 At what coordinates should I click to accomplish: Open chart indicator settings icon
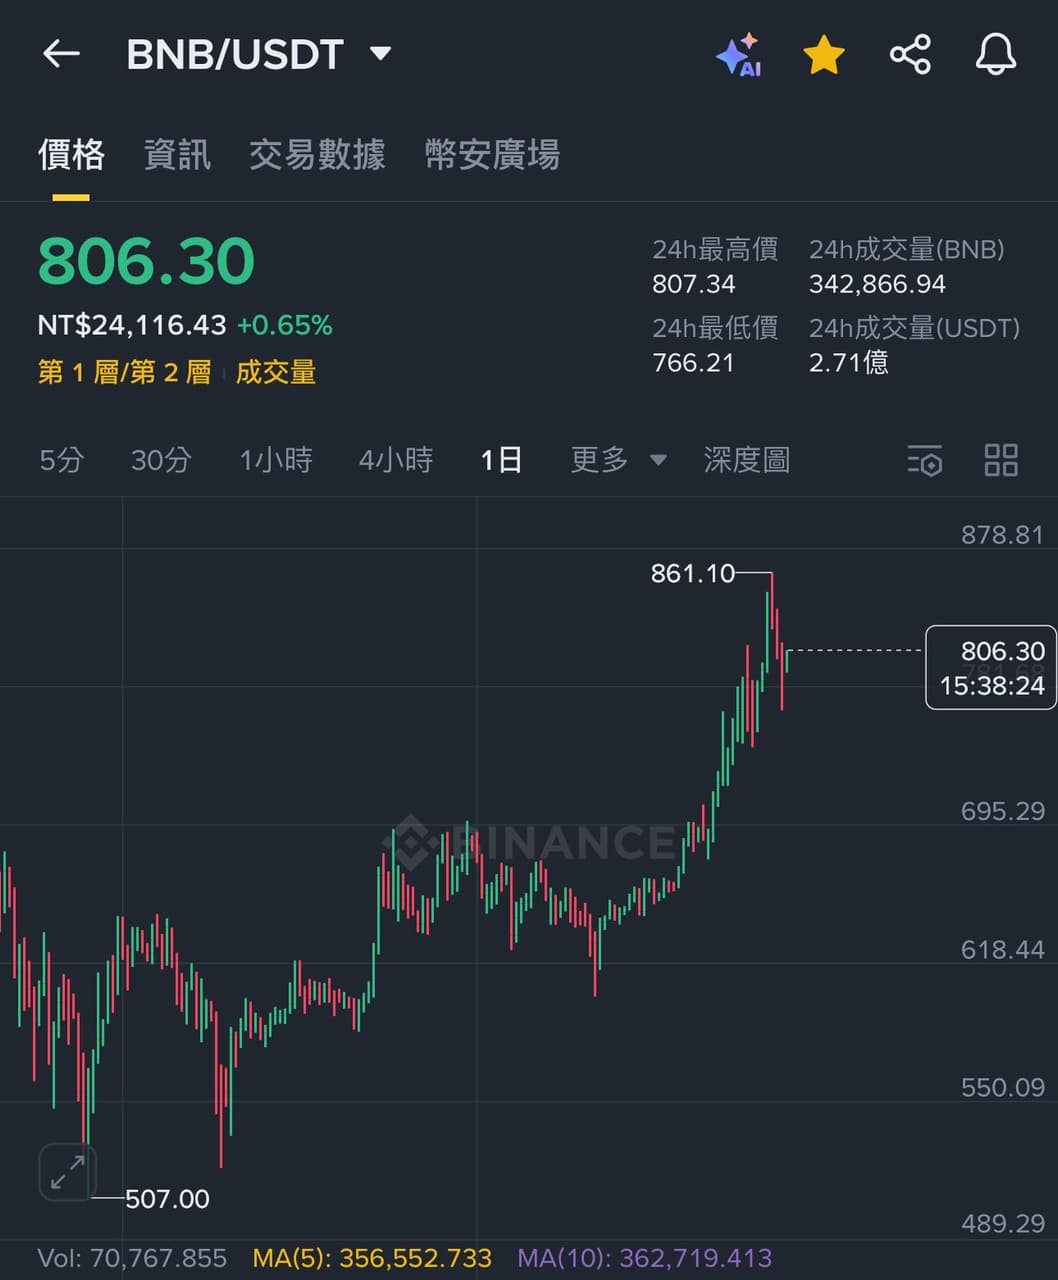pos(925,461)
